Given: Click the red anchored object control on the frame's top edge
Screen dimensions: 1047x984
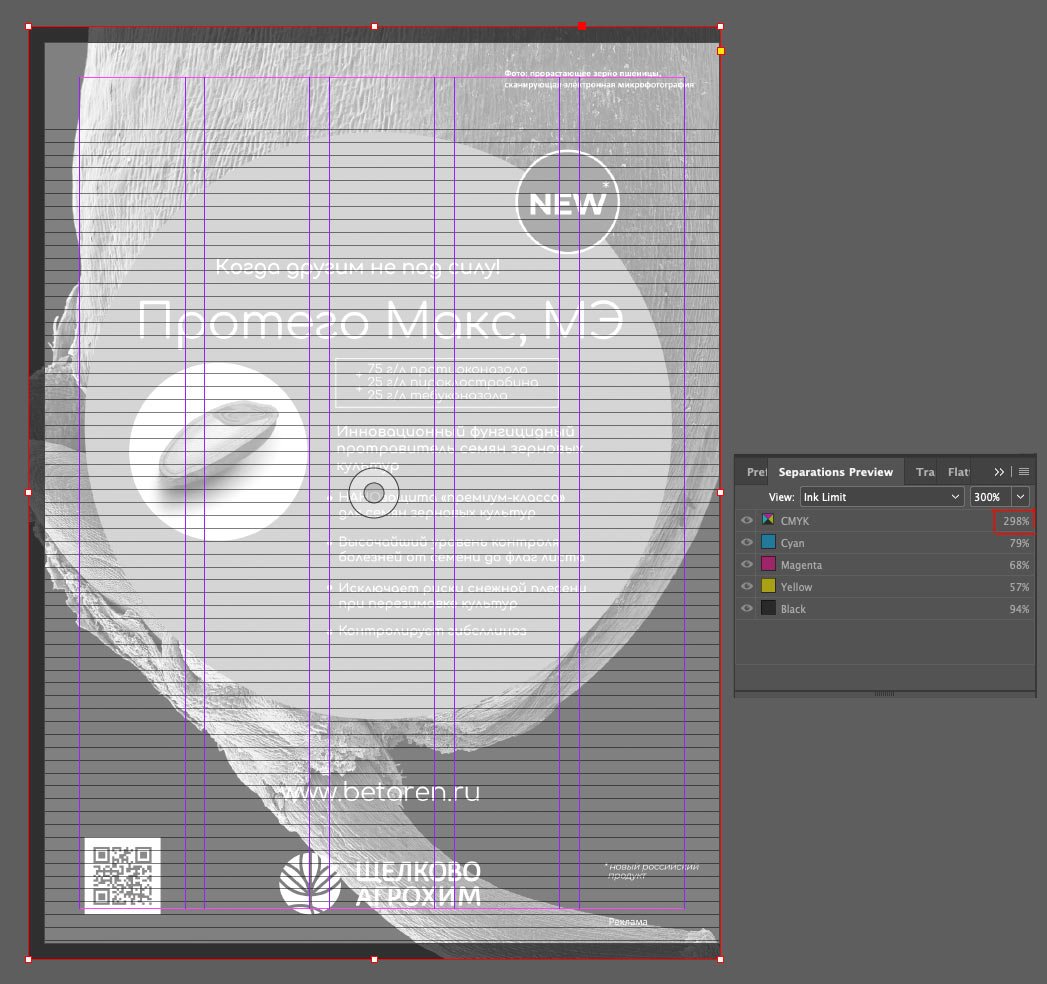Looking at the screenshot, I should [582, 26].
